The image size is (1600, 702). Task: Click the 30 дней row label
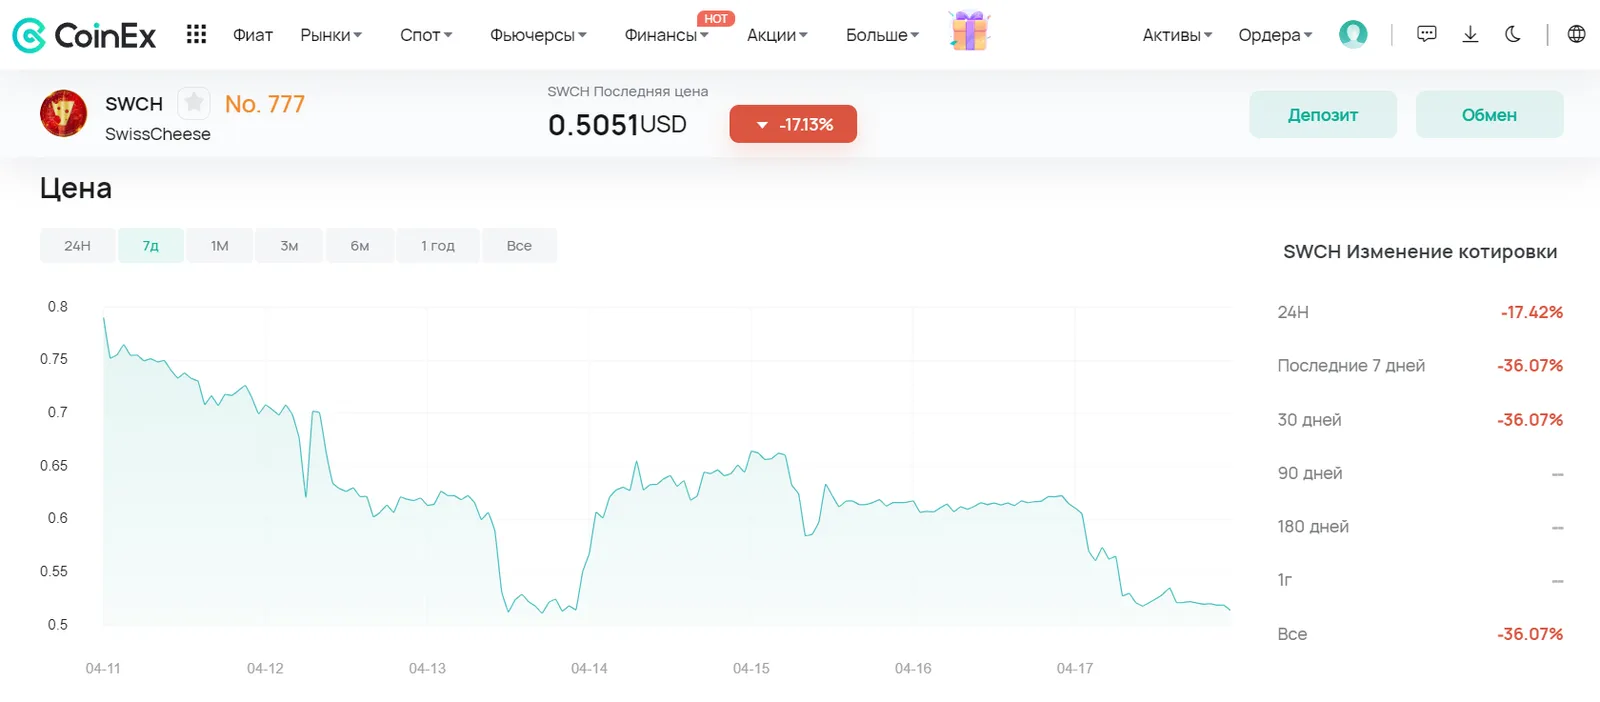click(x=1309, y=420)
